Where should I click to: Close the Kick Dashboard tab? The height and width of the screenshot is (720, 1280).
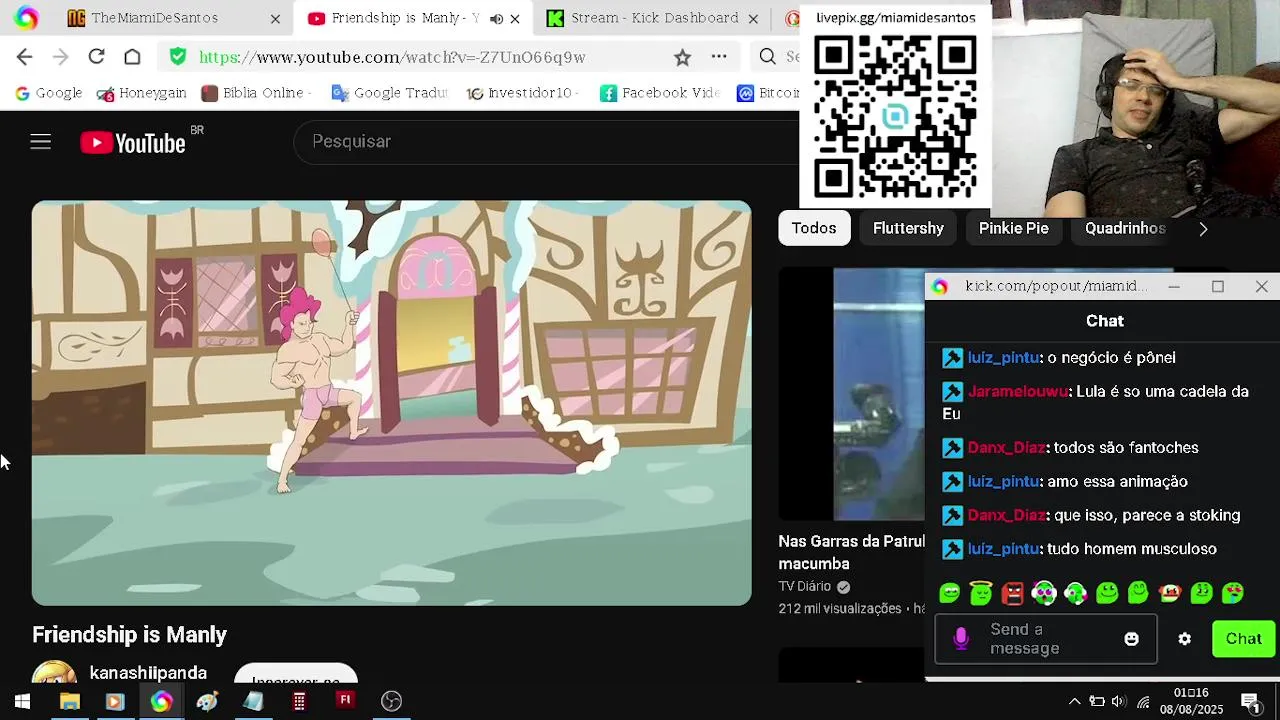[x=753, y=18]
